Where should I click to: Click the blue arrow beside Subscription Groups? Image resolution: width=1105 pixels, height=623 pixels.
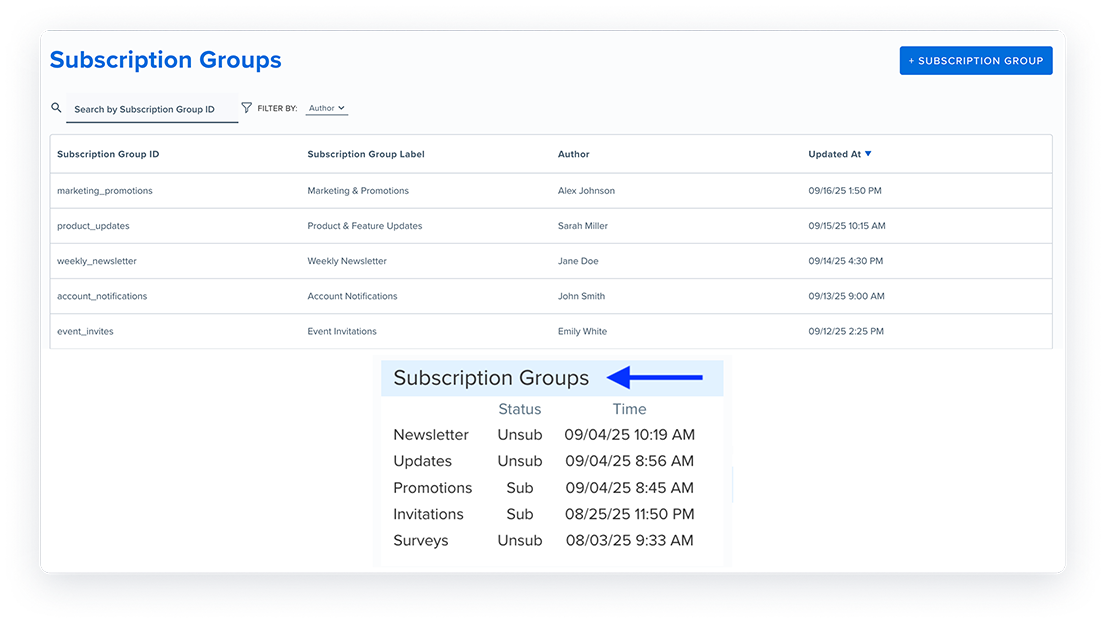click(655, 378)
